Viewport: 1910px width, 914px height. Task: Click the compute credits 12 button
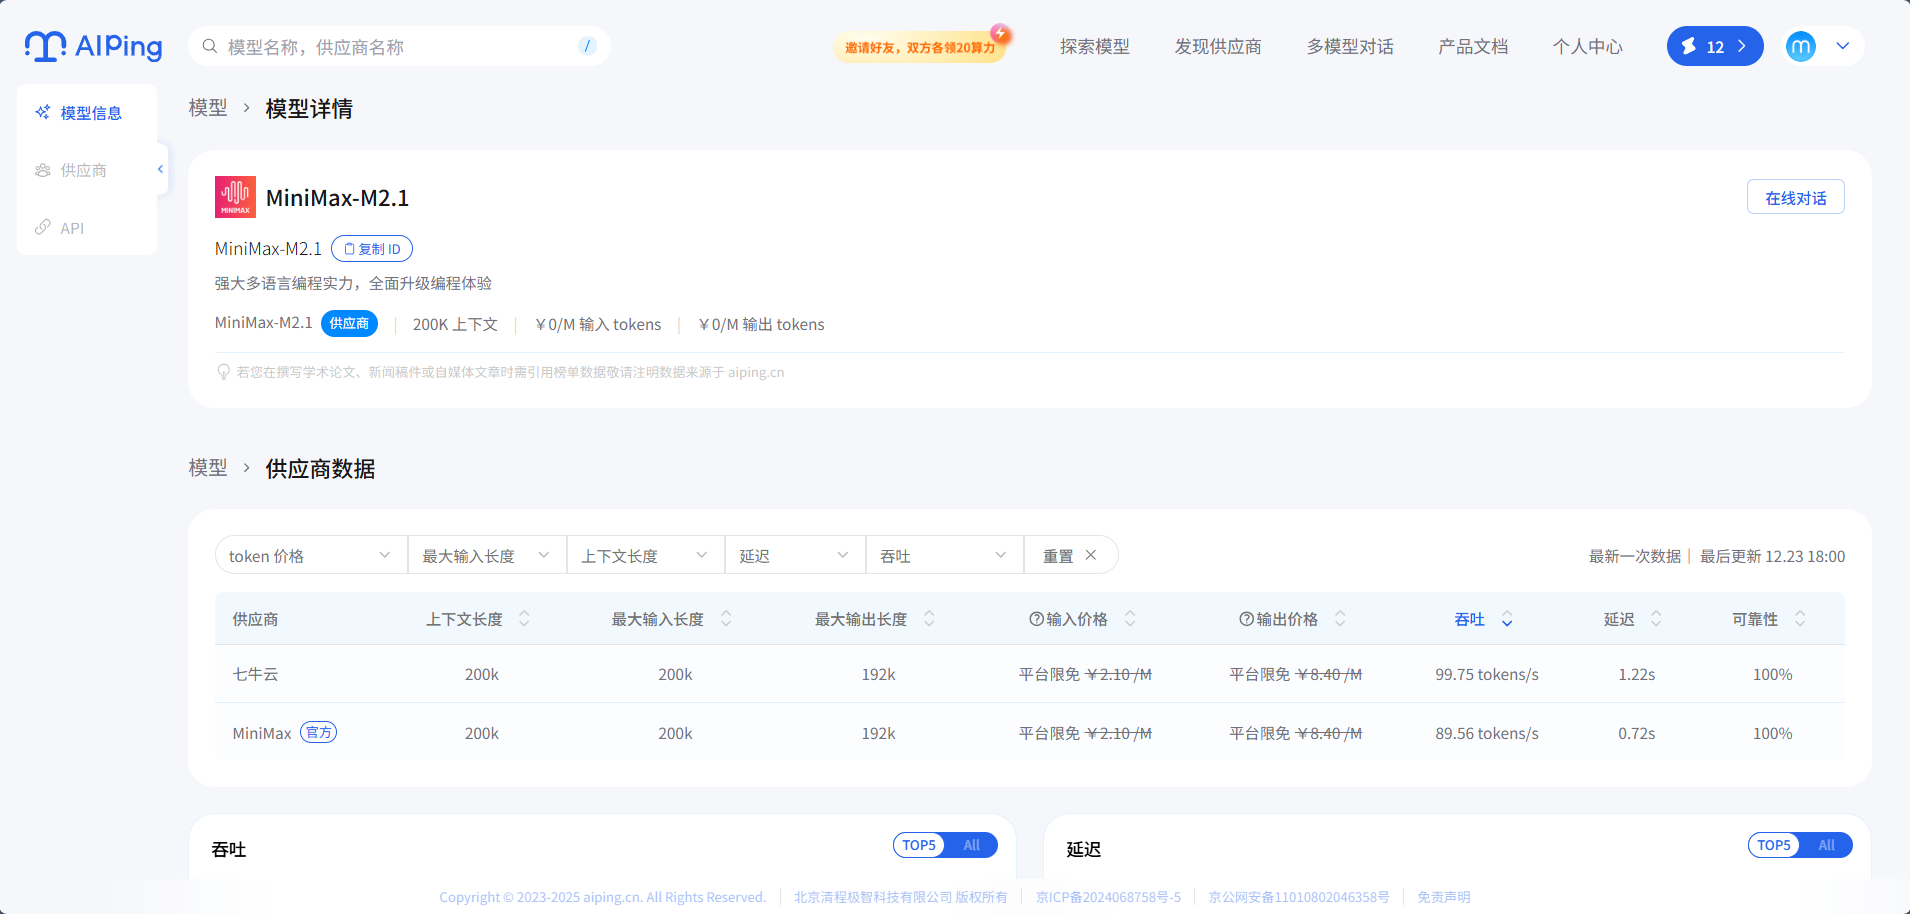1715,46
